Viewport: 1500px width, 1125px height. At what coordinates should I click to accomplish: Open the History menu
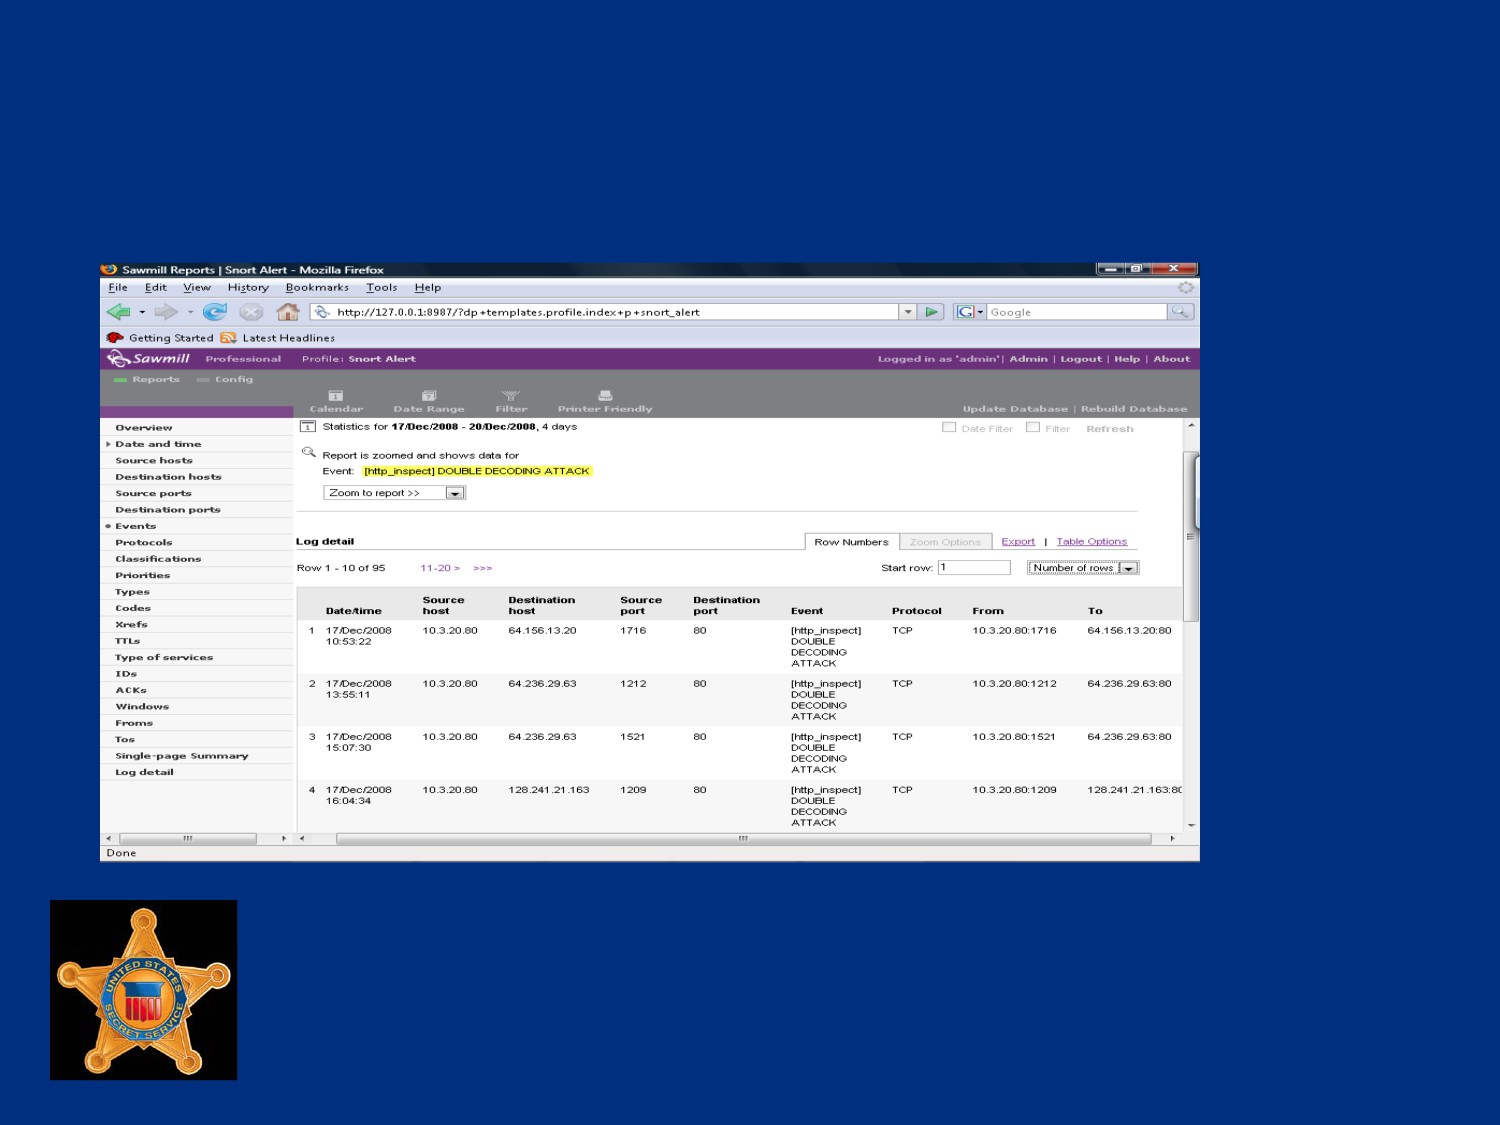[x=248, y=287]
